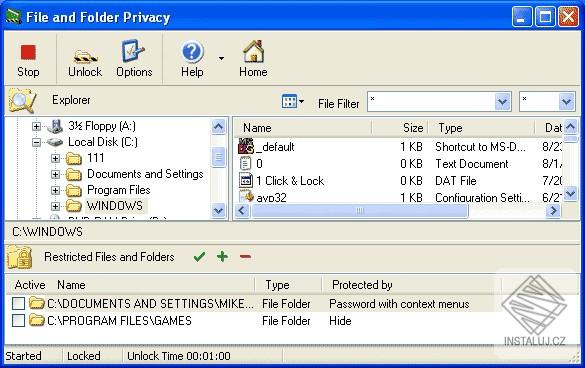Toggle Active checkbox for PROGRAM FILES\GAMES
Viewport: 585px width, 368px height.
18,321
